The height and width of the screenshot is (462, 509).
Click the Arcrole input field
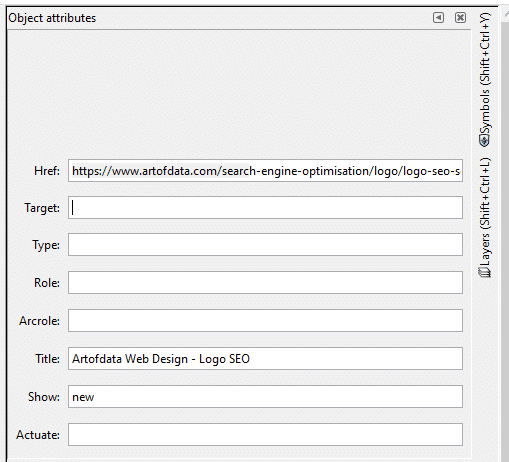point(265,321)
